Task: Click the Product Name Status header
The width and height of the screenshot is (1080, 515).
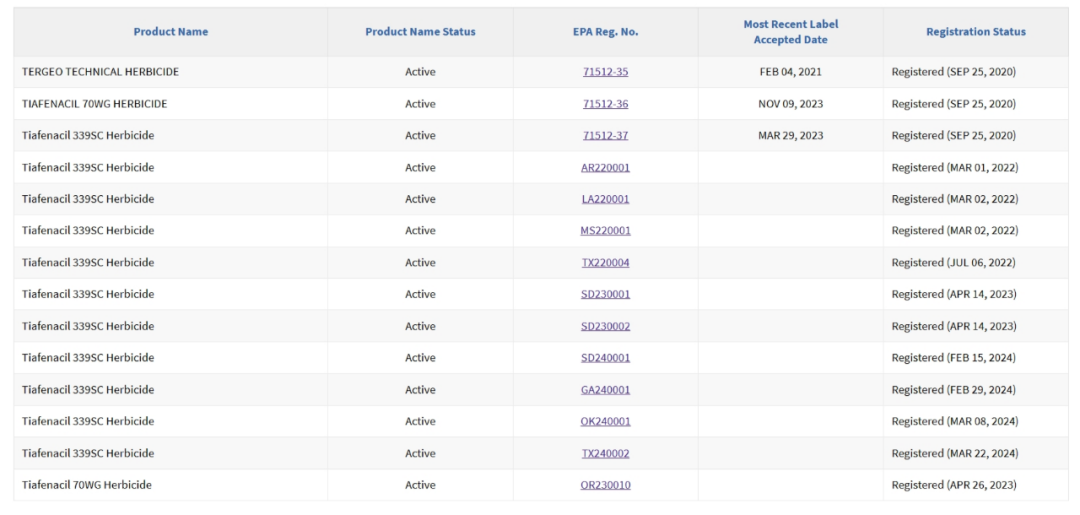Action: point(420,32)
